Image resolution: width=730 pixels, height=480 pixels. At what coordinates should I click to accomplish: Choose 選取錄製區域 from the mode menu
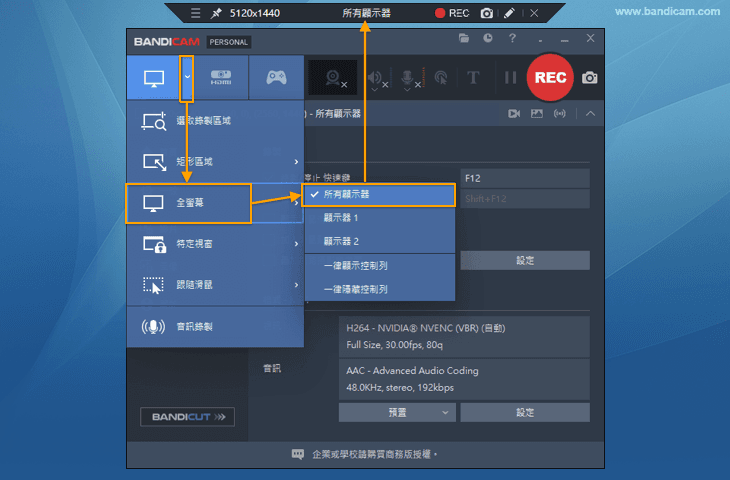pyautogui.click(x=215, y=121)
